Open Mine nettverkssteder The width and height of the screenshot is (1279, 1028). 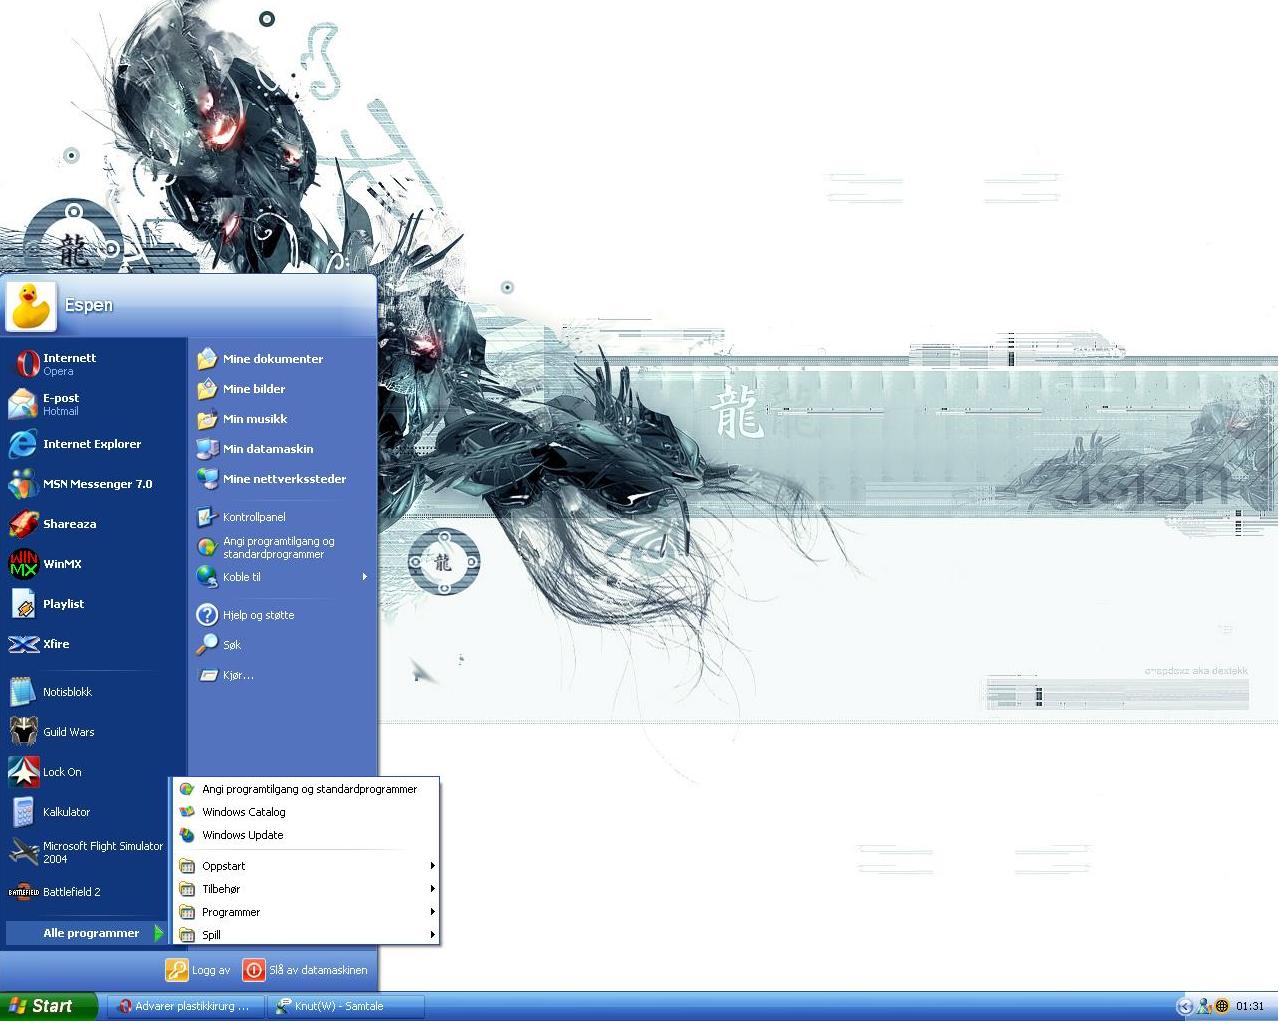tap(282, 479)
